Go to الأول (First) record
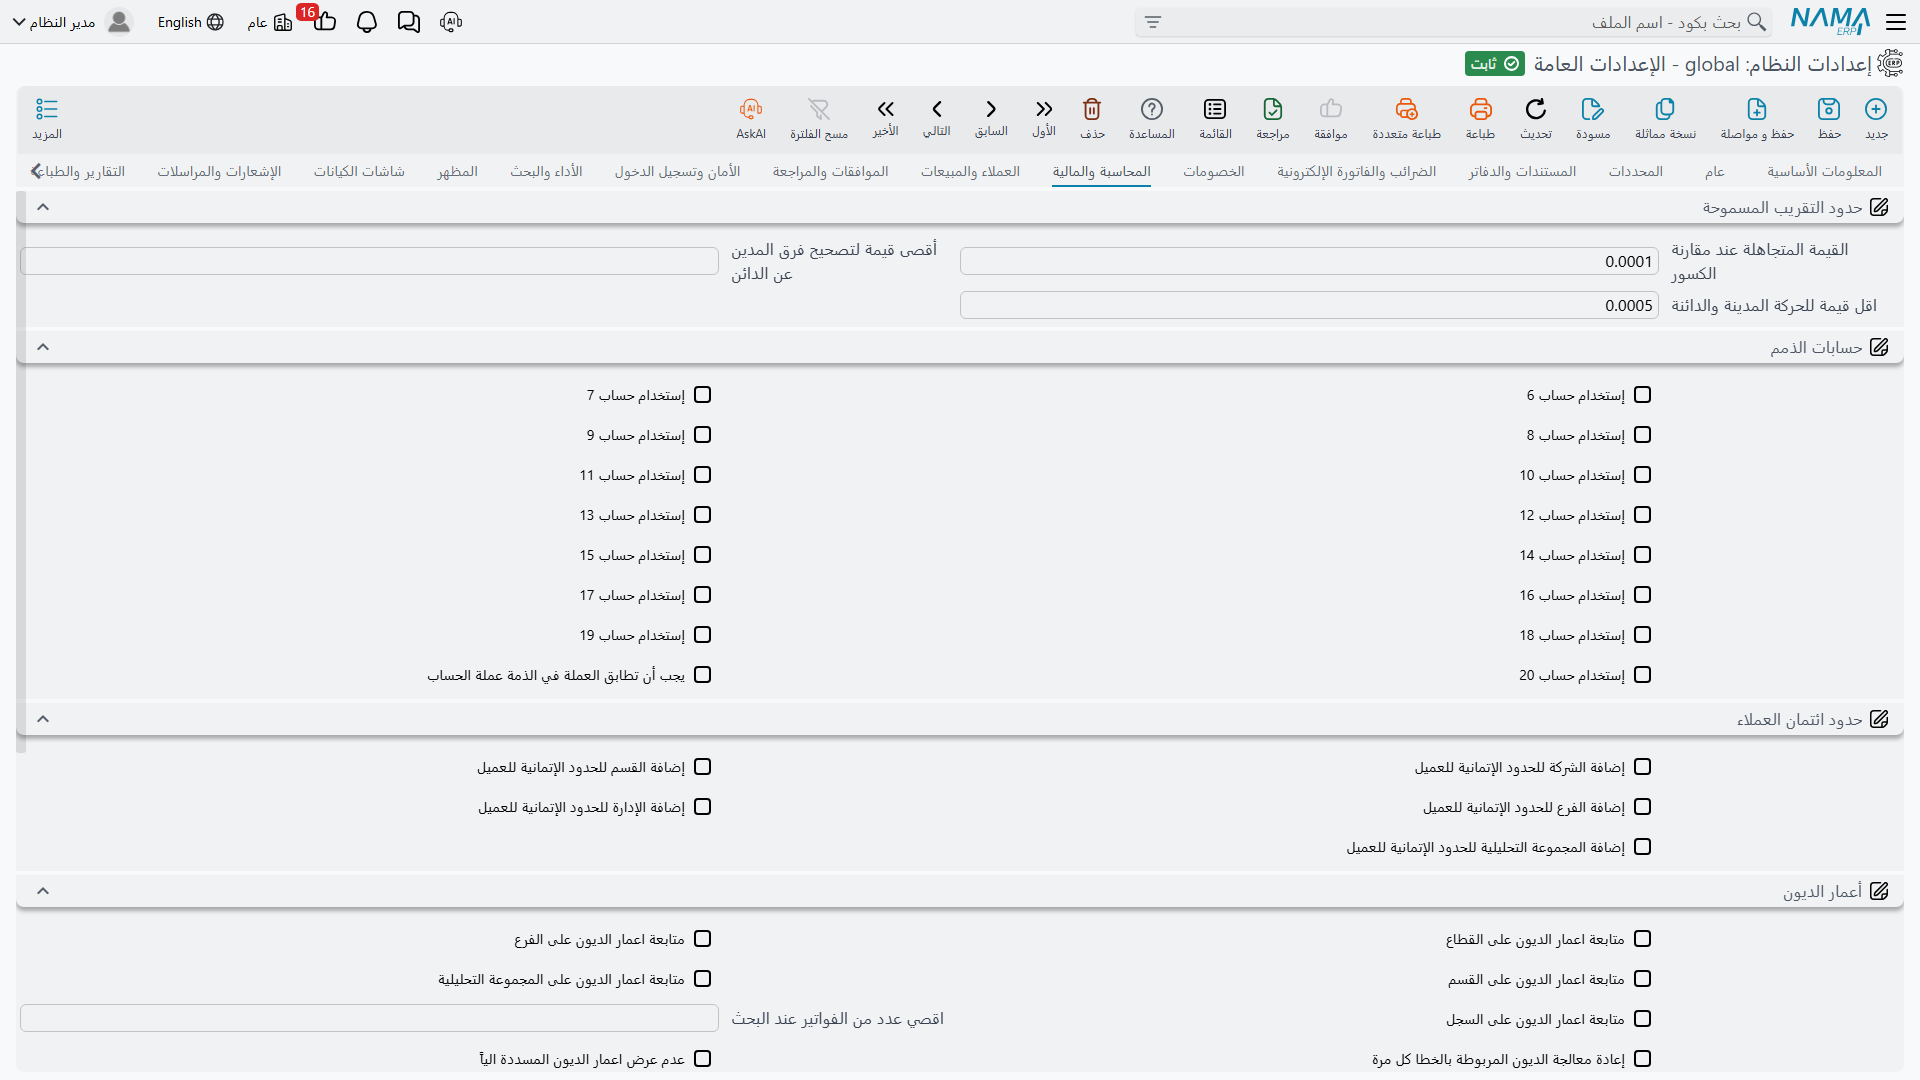 tap(1044, 109)
